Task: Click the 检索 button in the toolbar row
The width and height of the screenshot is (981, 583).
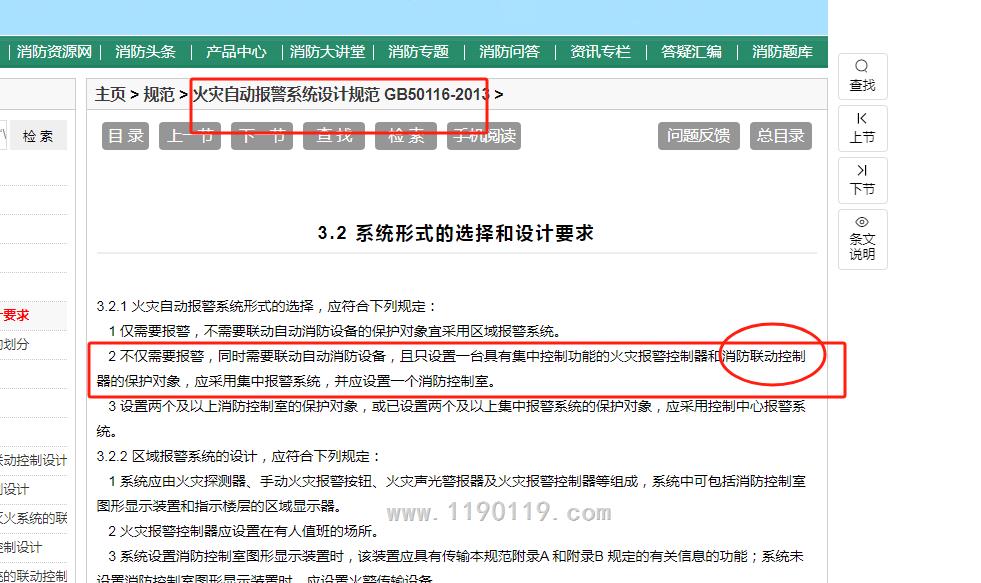Action: [406, 136]
